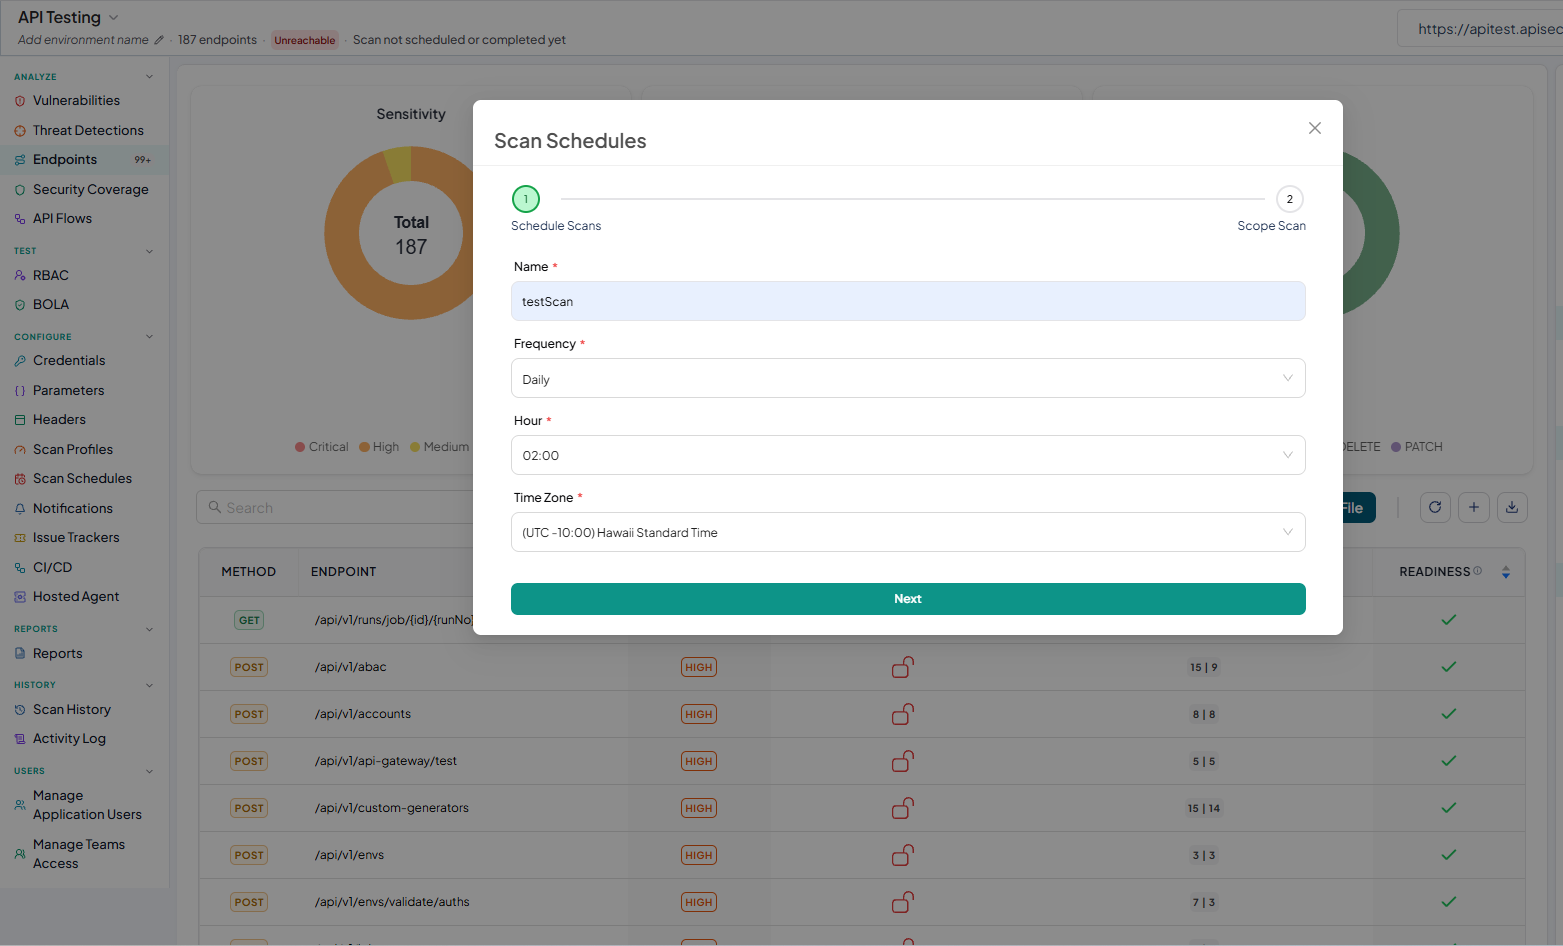Image resolution: width=1563 pixels, height=946 pixels.
Task: Click the refresh icon above endpoints table
Action: [1435, 507]
